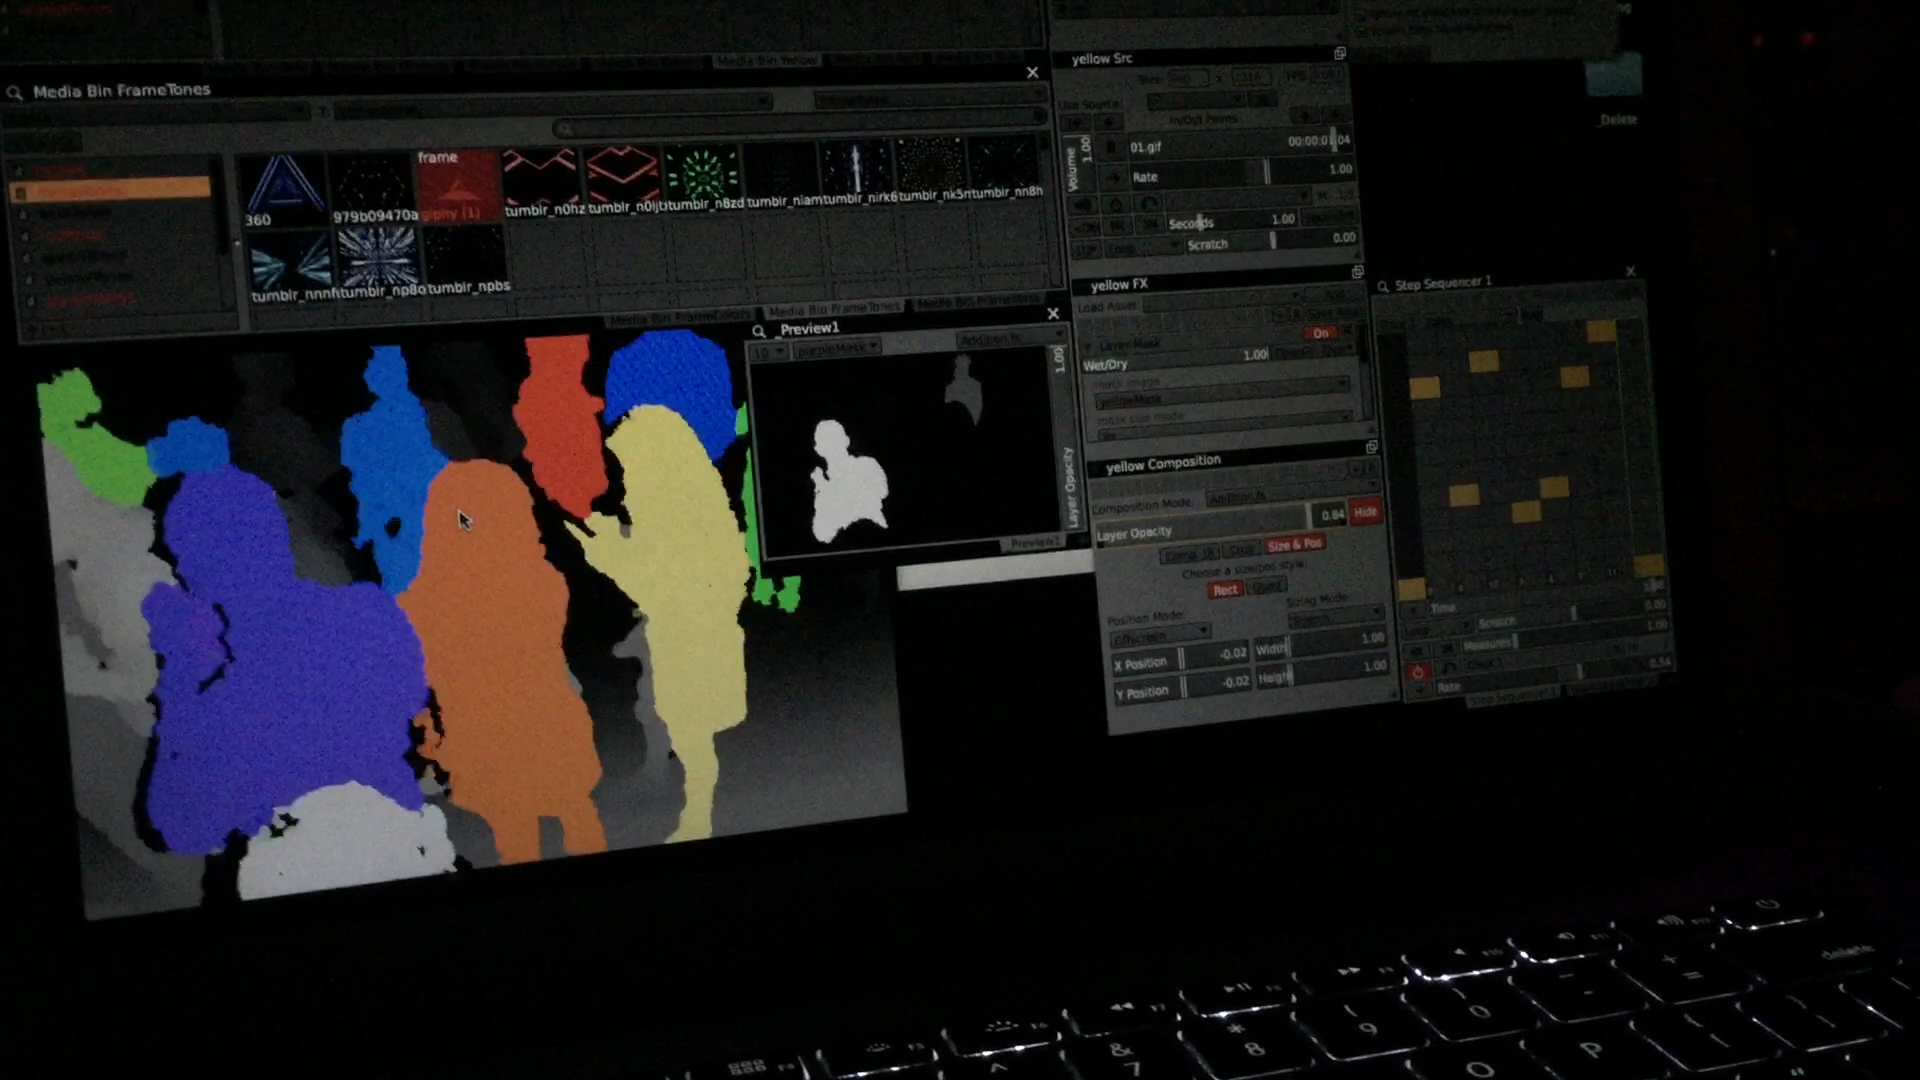Choose the Quad size/pos style
This screenshot has width=1920, height=1080.
[1266, 587]
